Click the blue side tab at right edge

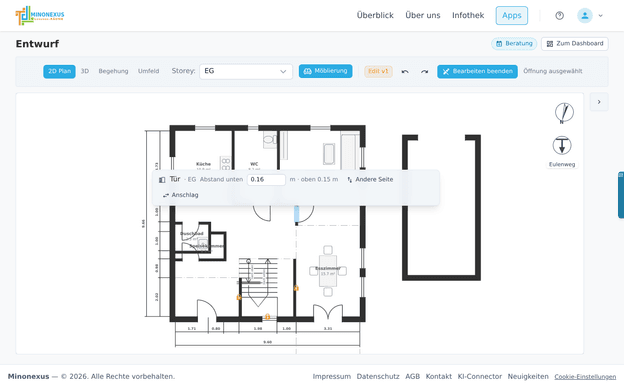(621, 195)
